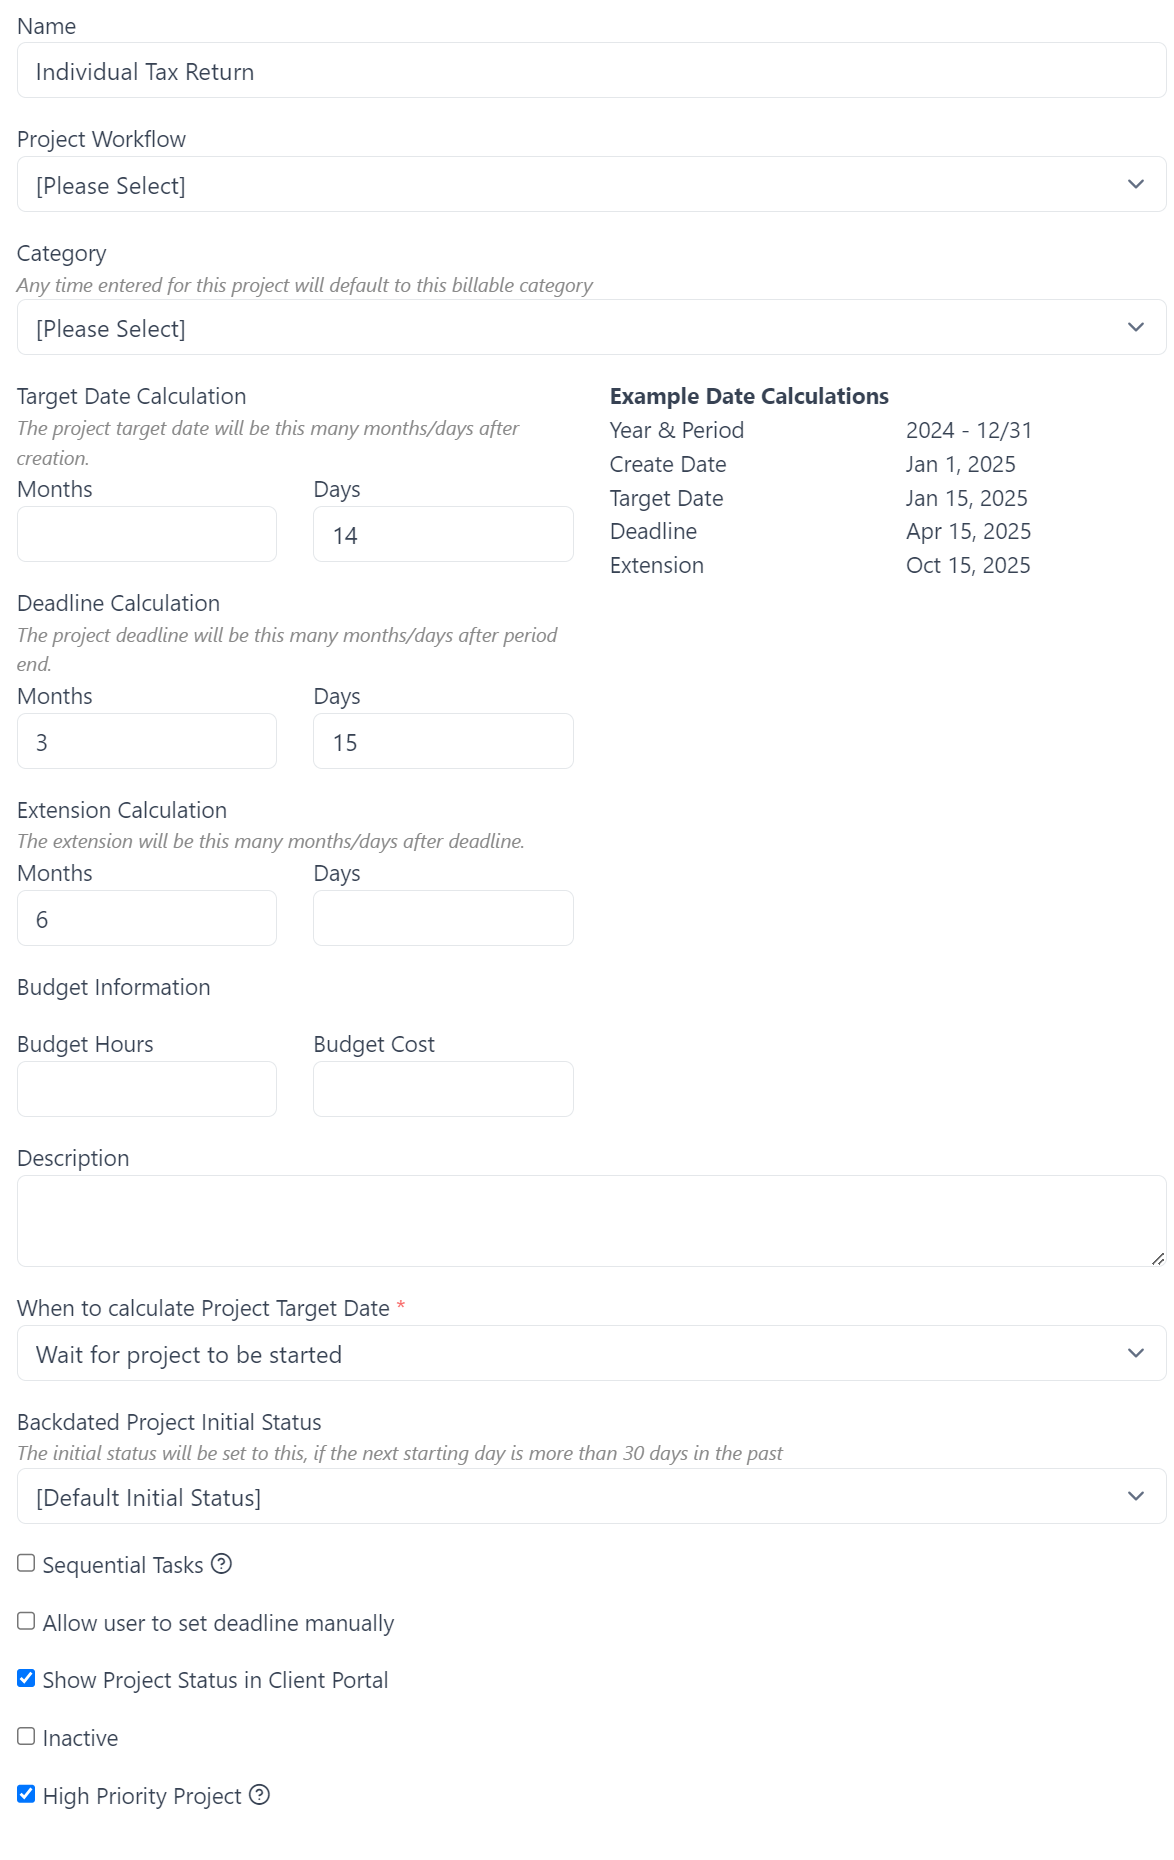Click the Category dropdown chevron

[x=1135, y=327]
